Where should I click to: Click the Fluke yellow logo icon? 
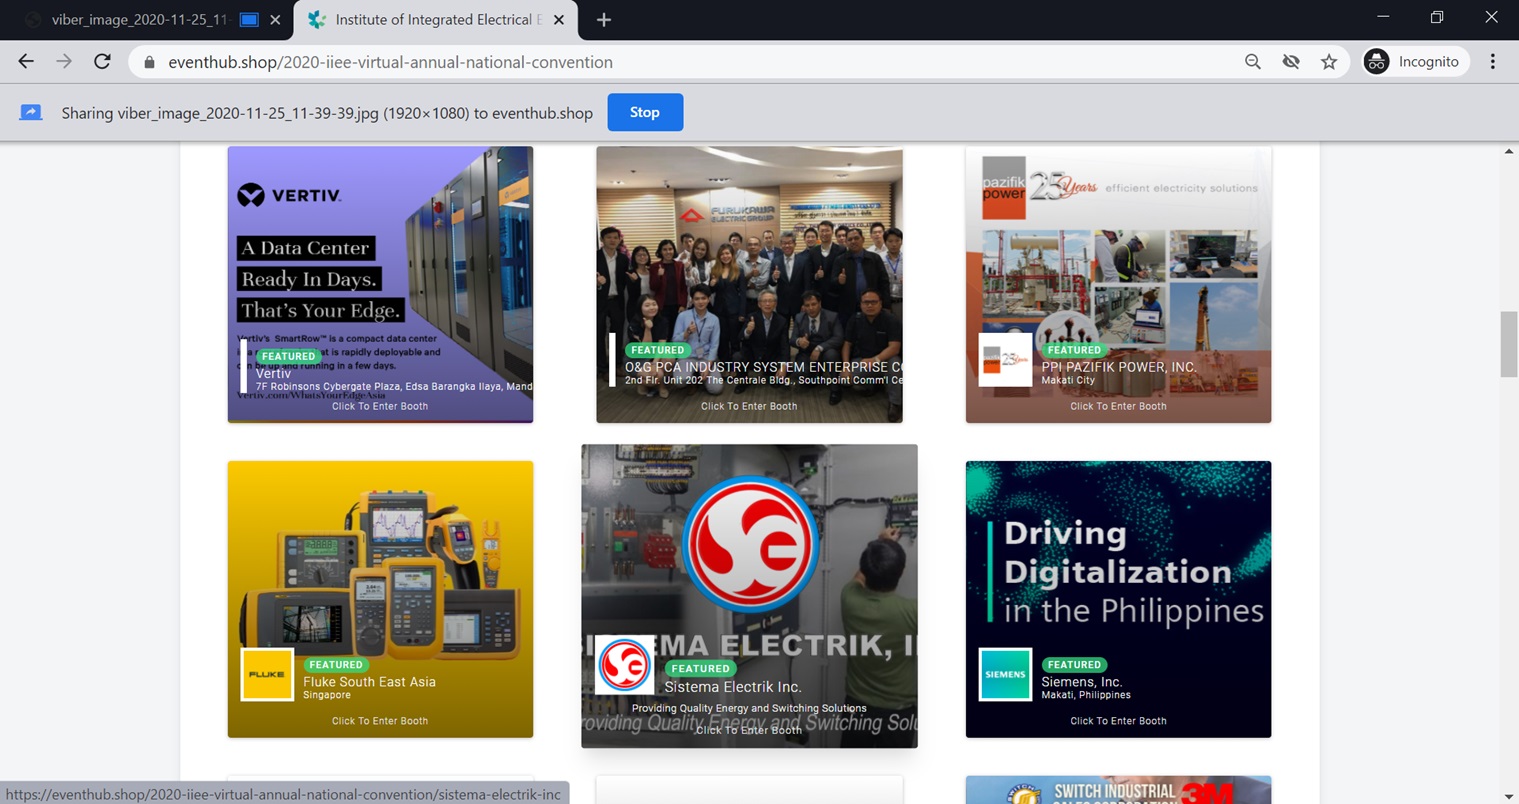click(267, 675)
